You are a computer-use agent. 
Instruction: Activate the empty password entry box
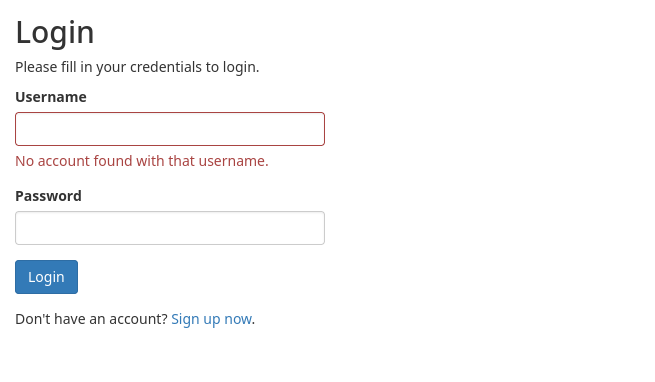tap(170, 228)
